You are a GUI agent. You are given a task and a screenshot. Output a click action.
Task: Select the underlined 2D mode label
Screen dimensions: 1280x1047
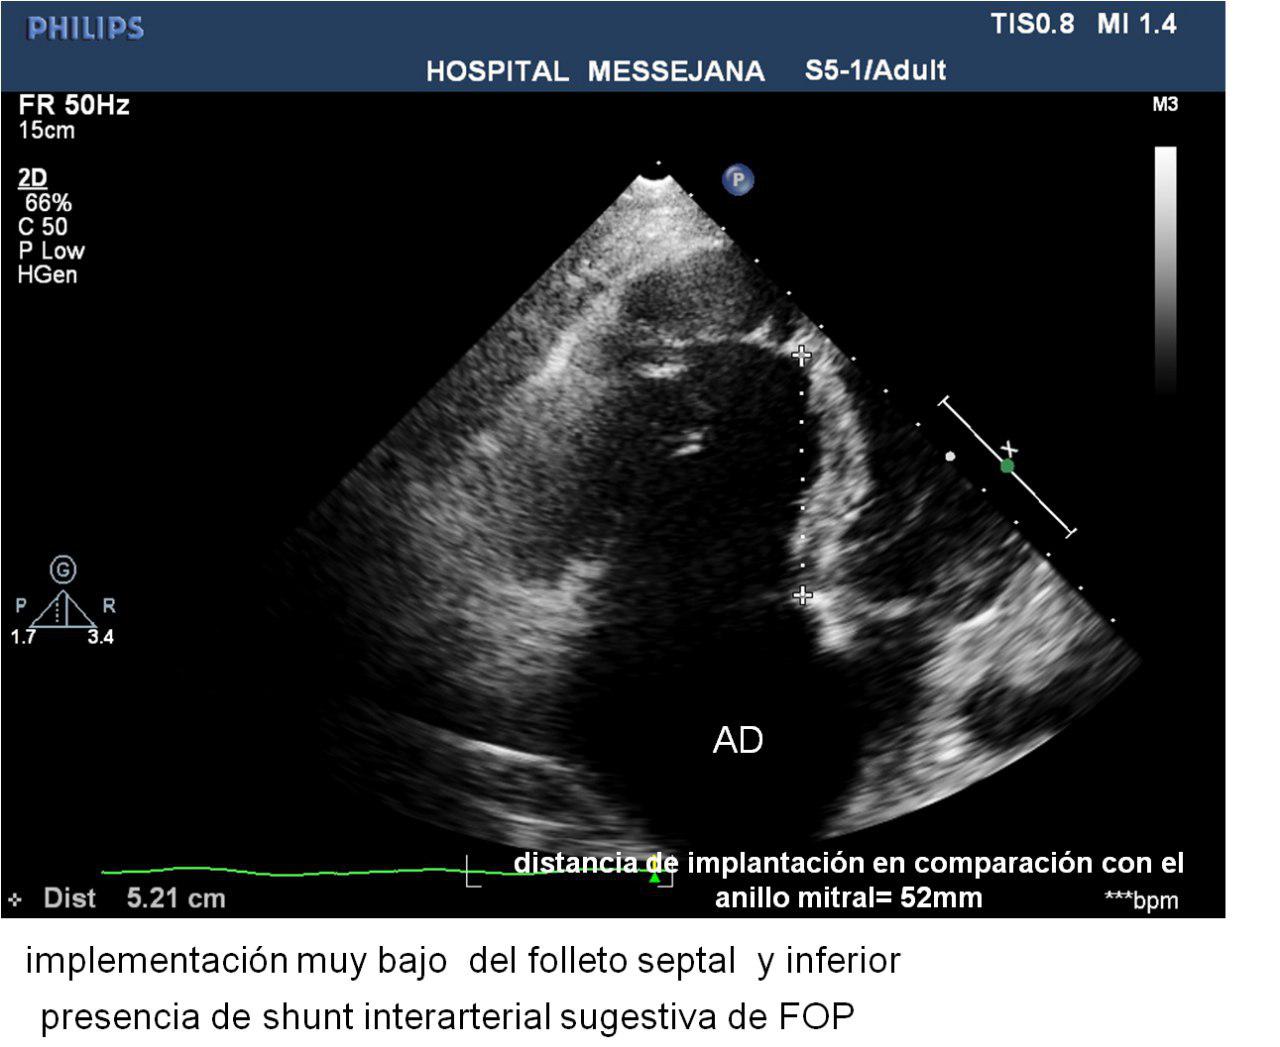(x=32, y=178)
